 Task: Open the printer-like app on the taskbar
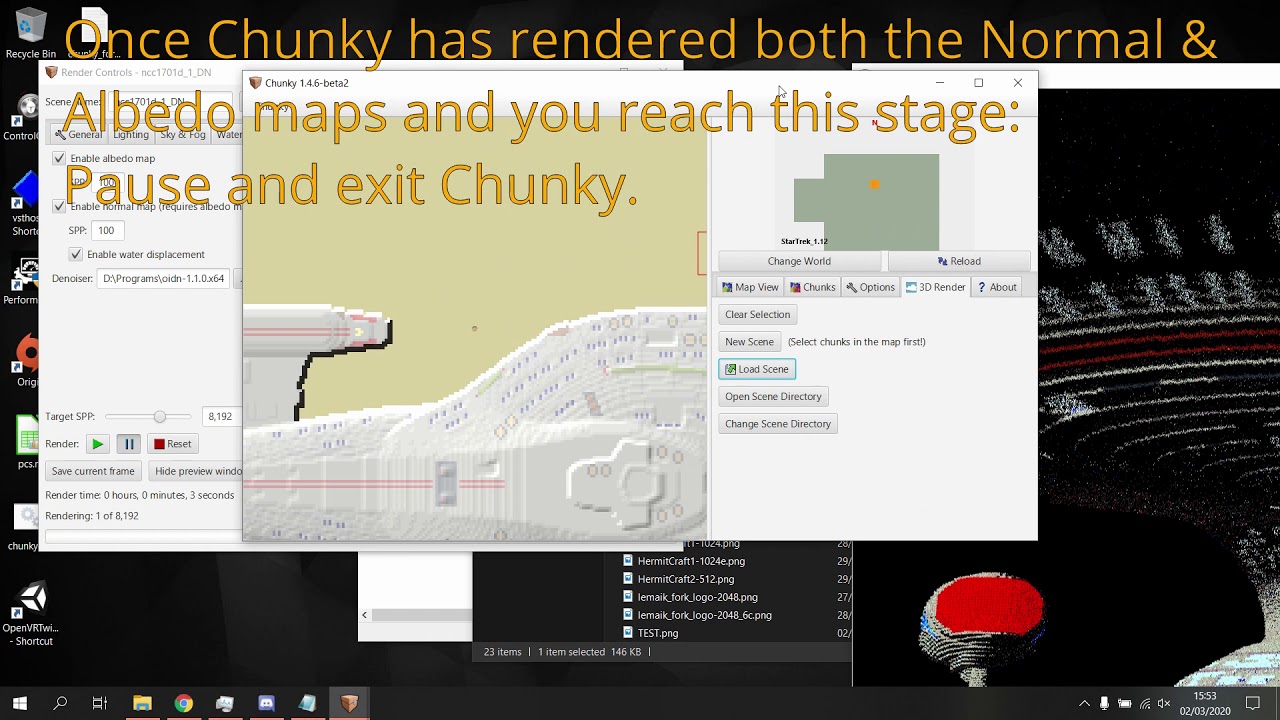tap(225, 704)
